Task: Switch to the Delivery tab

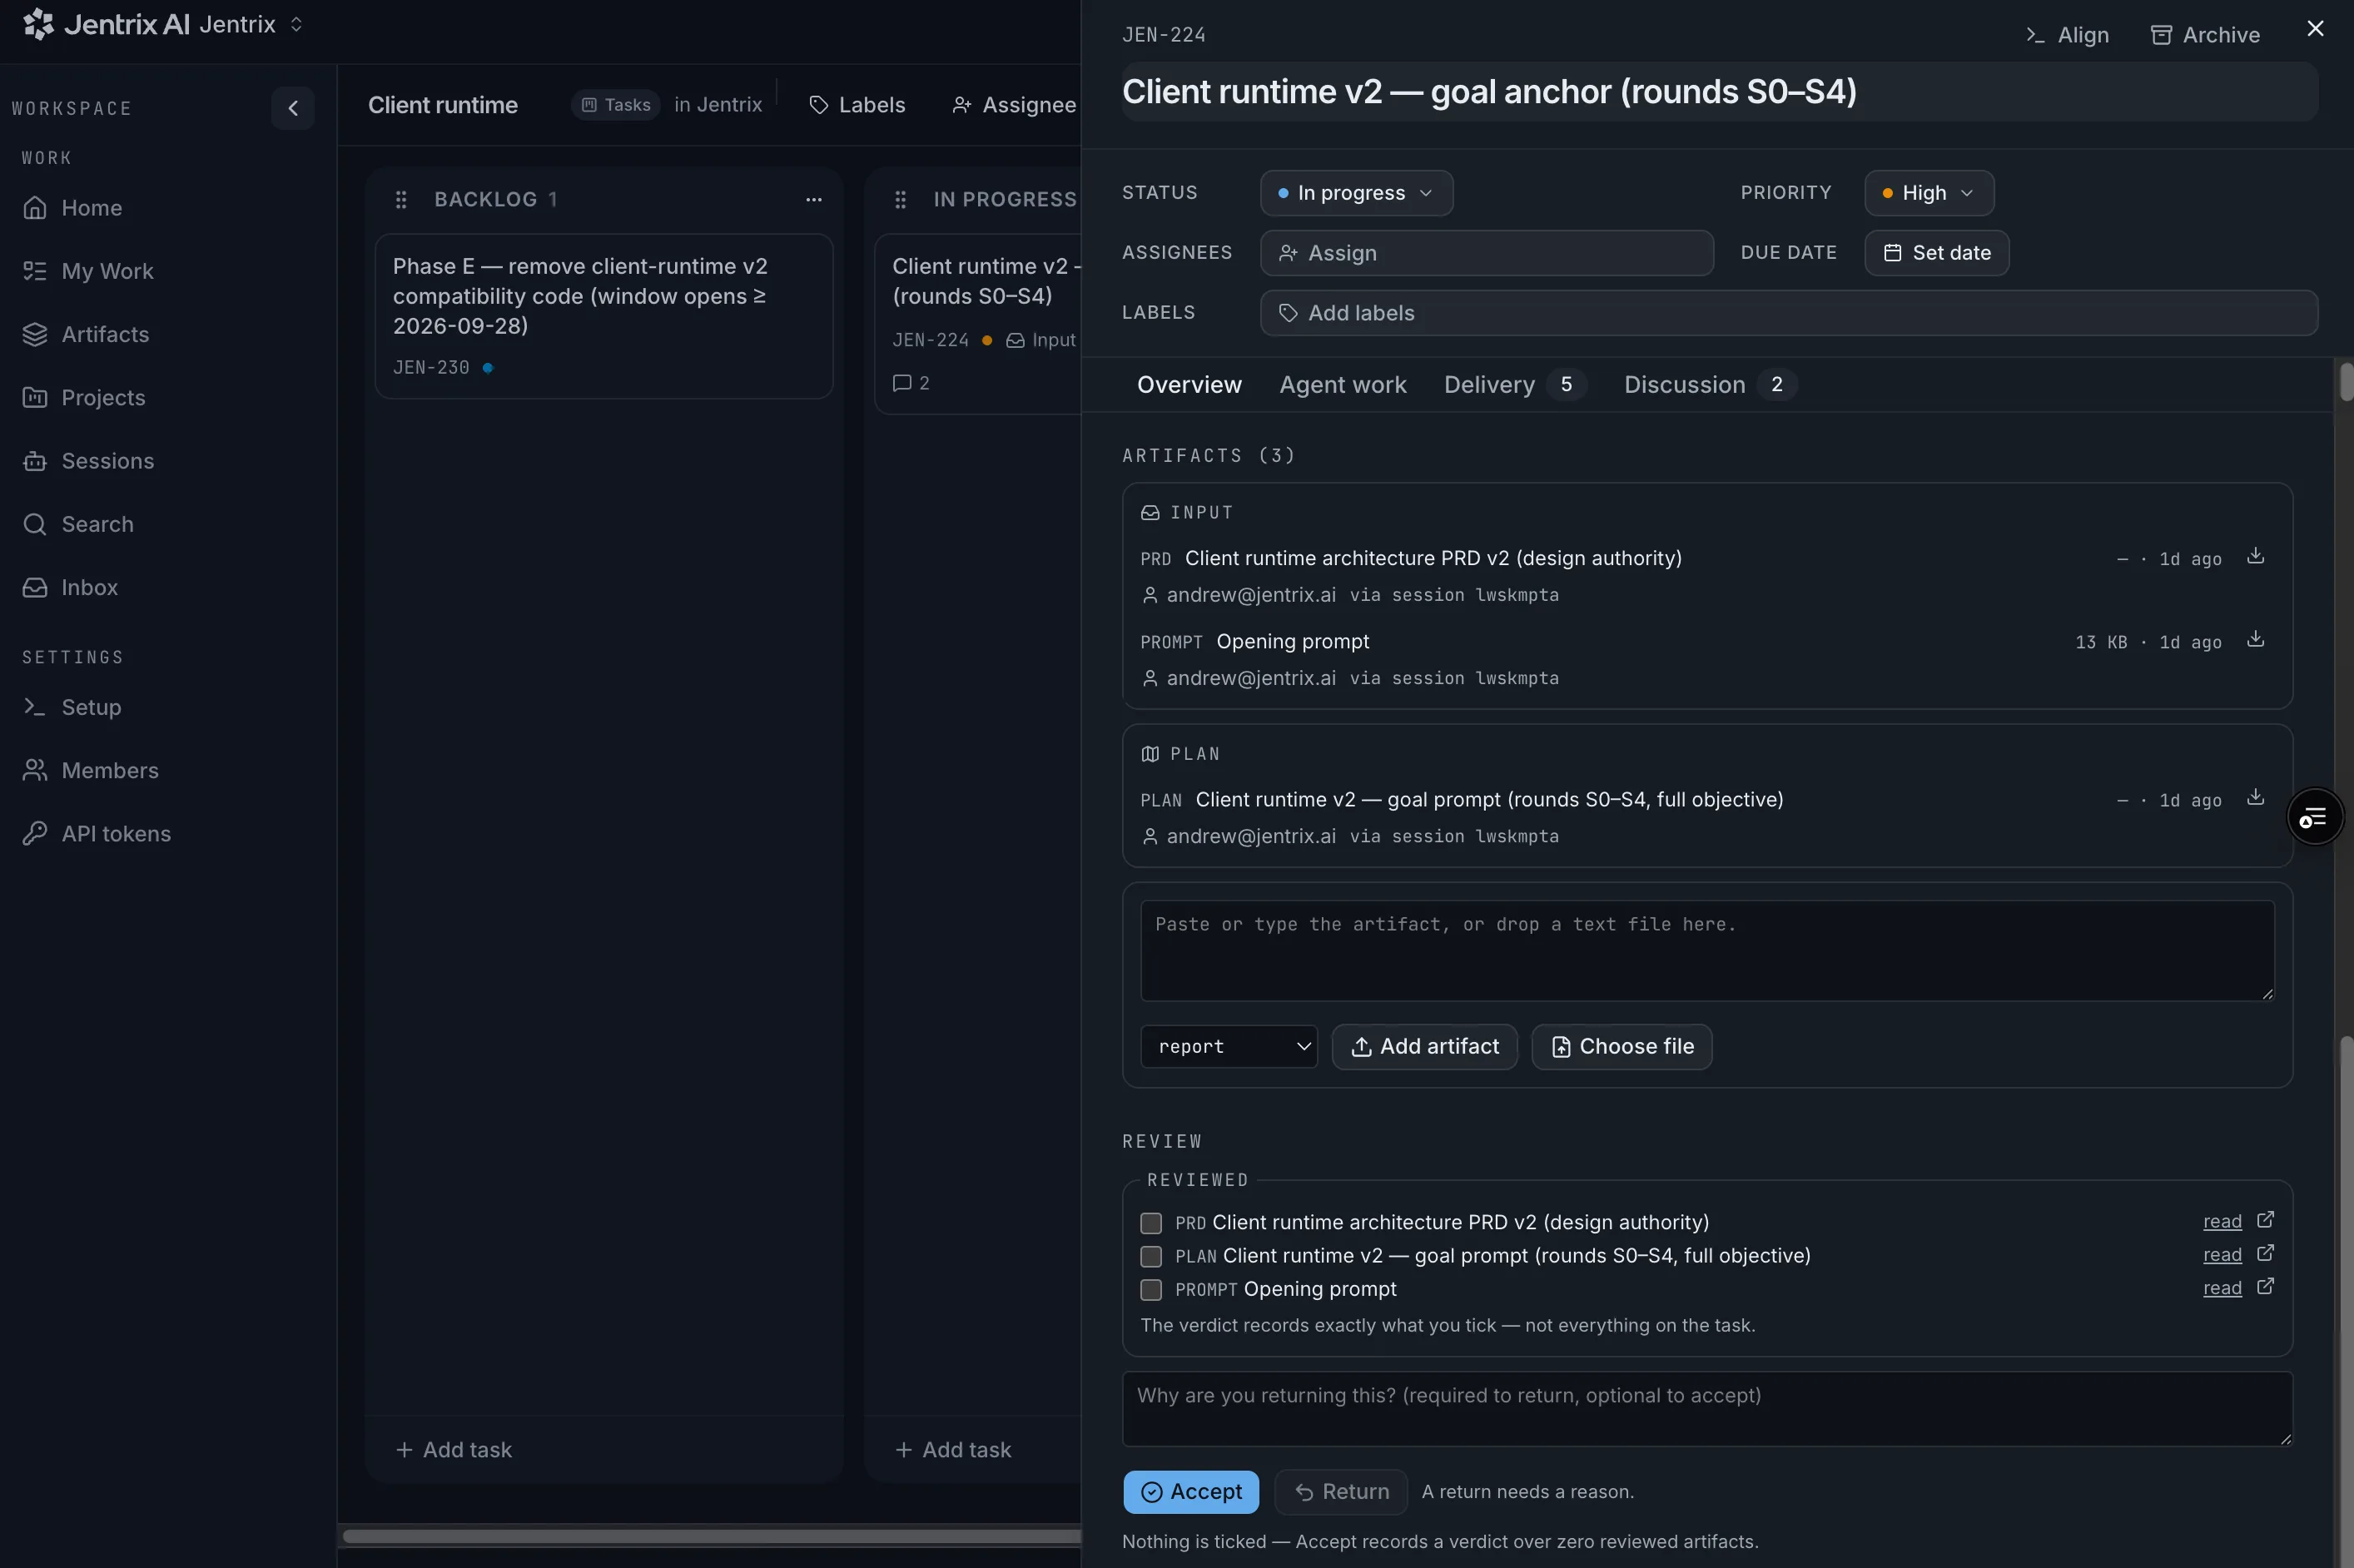Action: click(1515, 385)
